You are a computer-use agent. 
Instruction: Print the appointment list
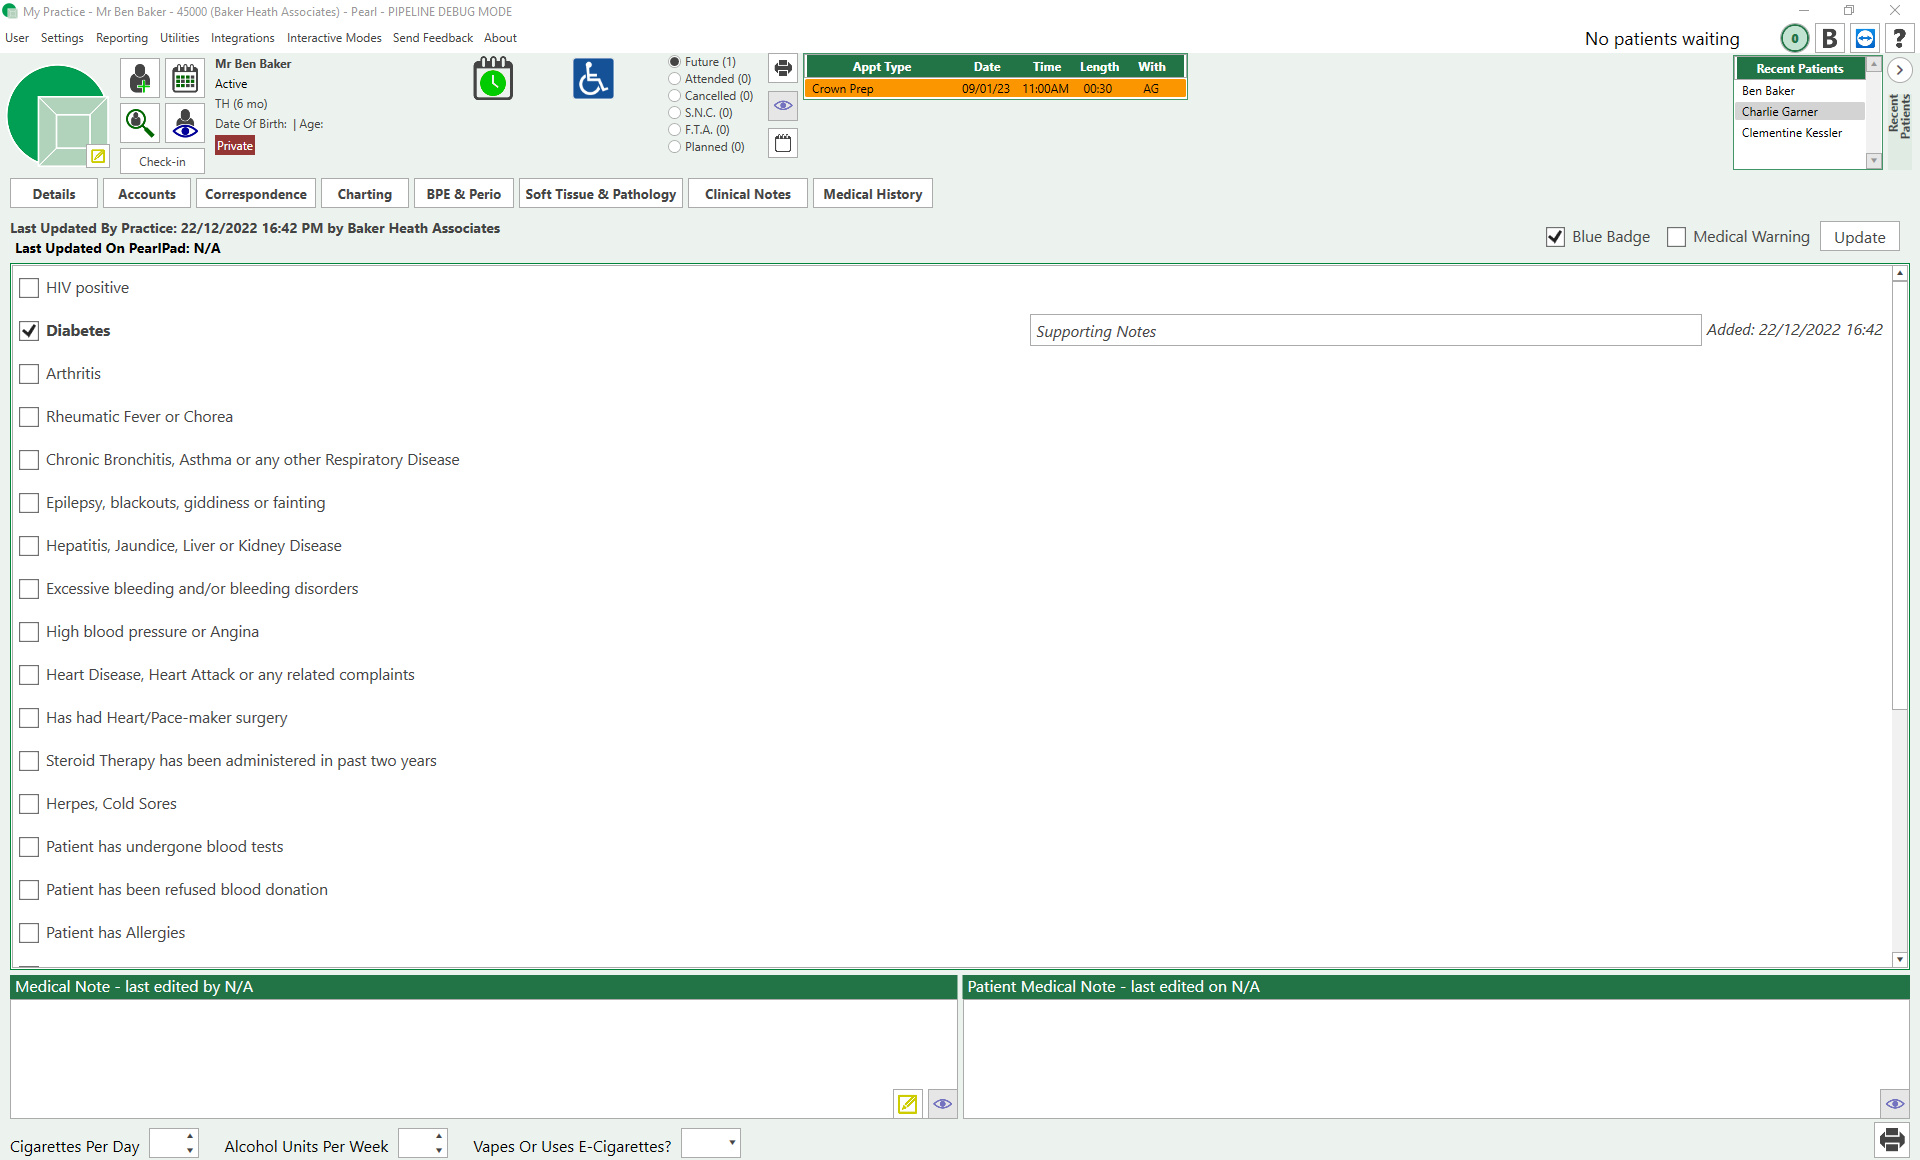[x=783, y=68]
